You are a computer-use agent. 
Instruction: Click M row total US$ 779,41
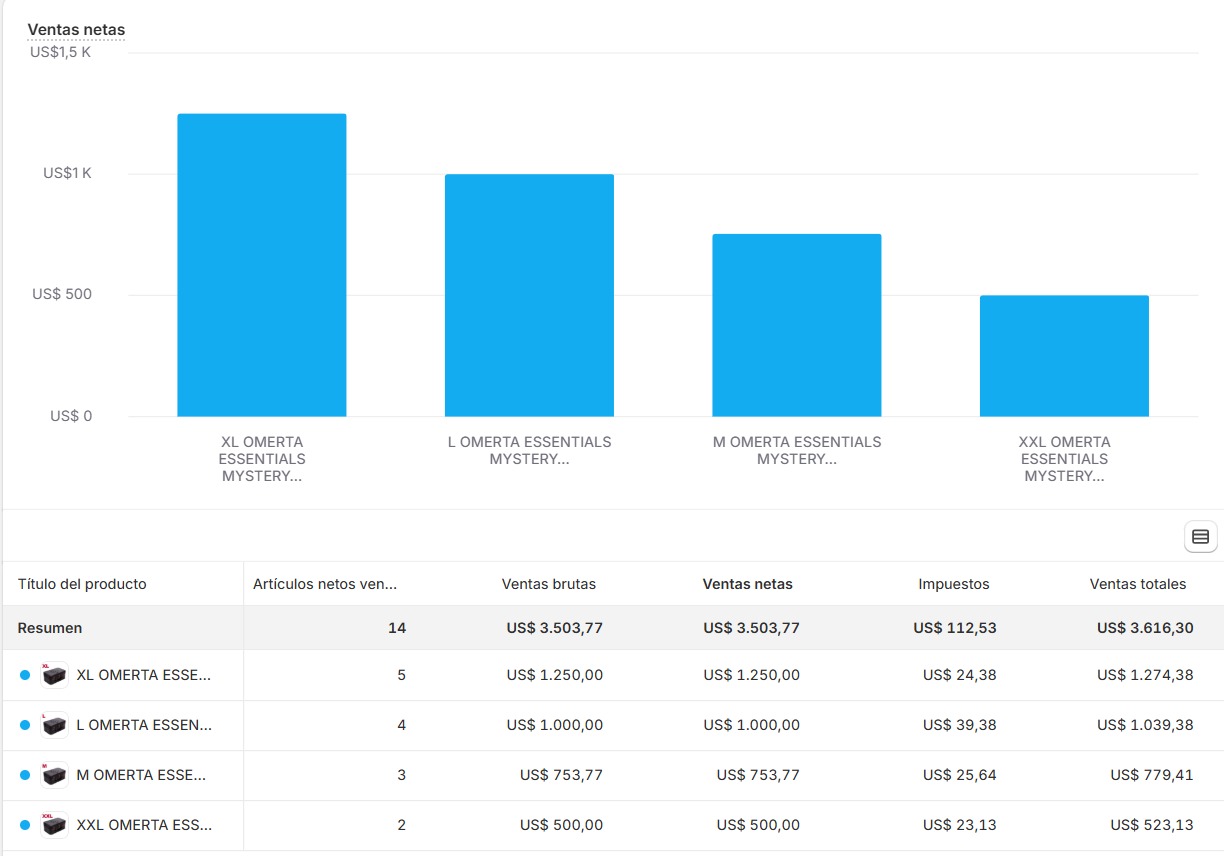pyautogui.click(x=1152, y=775)
